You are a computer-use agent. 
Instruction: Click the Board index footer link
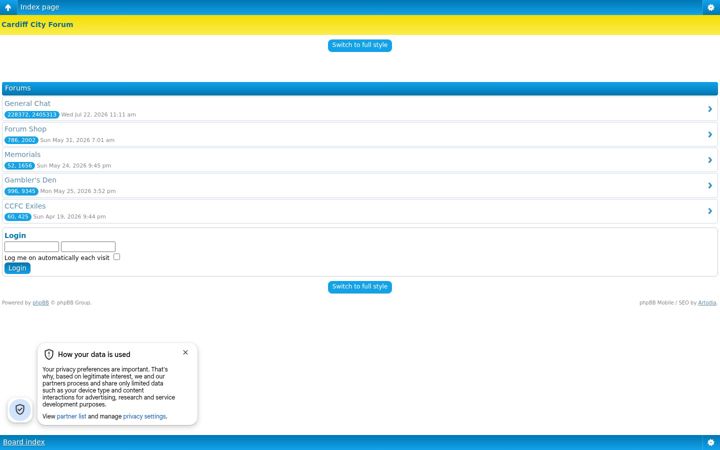pyautogui.click(x=24, y=442)
